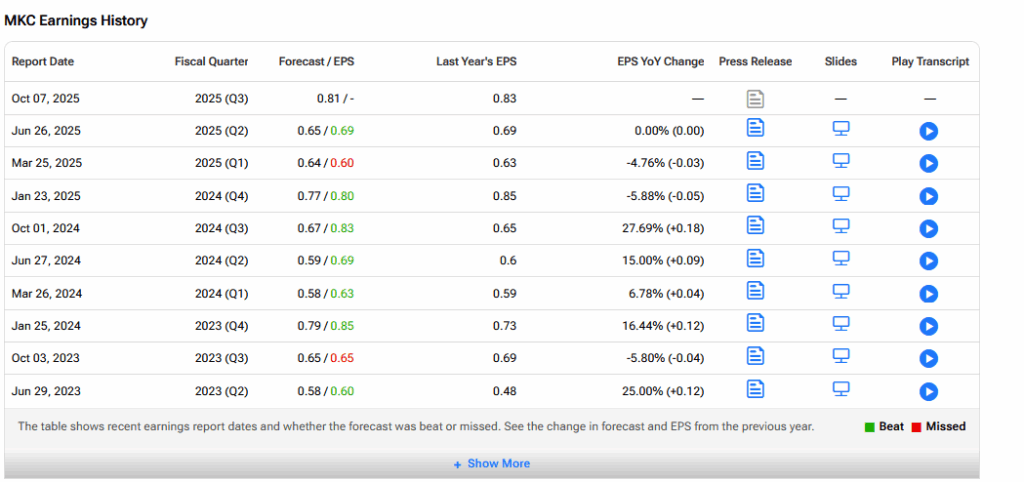Open the grayed Oct 07, 2025 press release
The height and width of the screenshot is (482, 1024).
(755, 98)
